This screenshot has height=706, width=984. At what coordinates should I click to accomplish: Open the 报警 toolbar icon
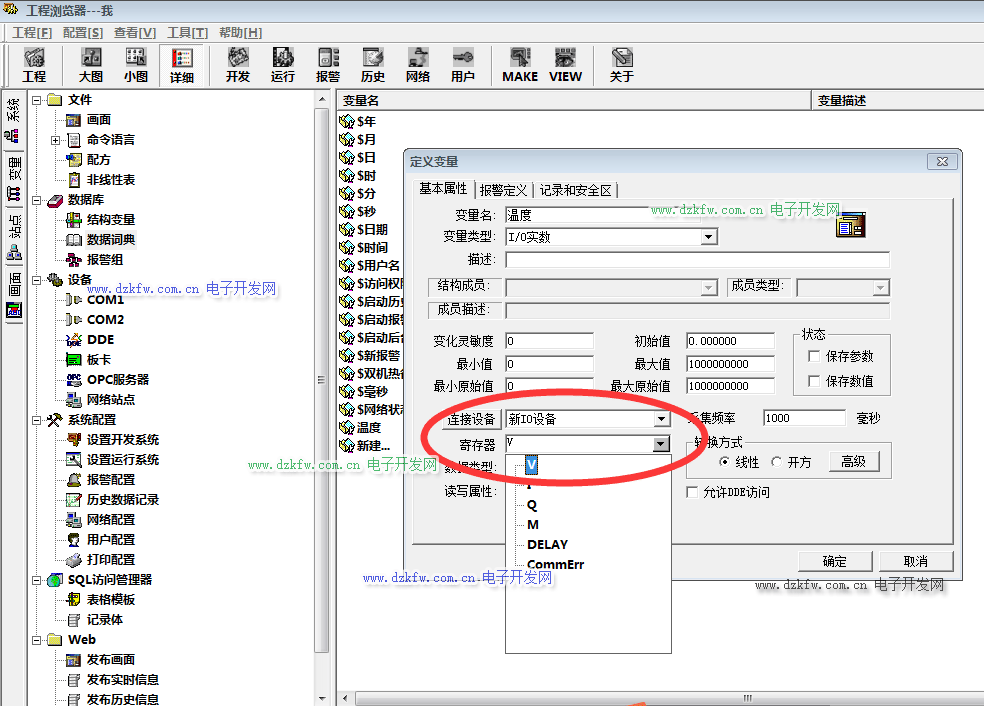tap(328, 65)
